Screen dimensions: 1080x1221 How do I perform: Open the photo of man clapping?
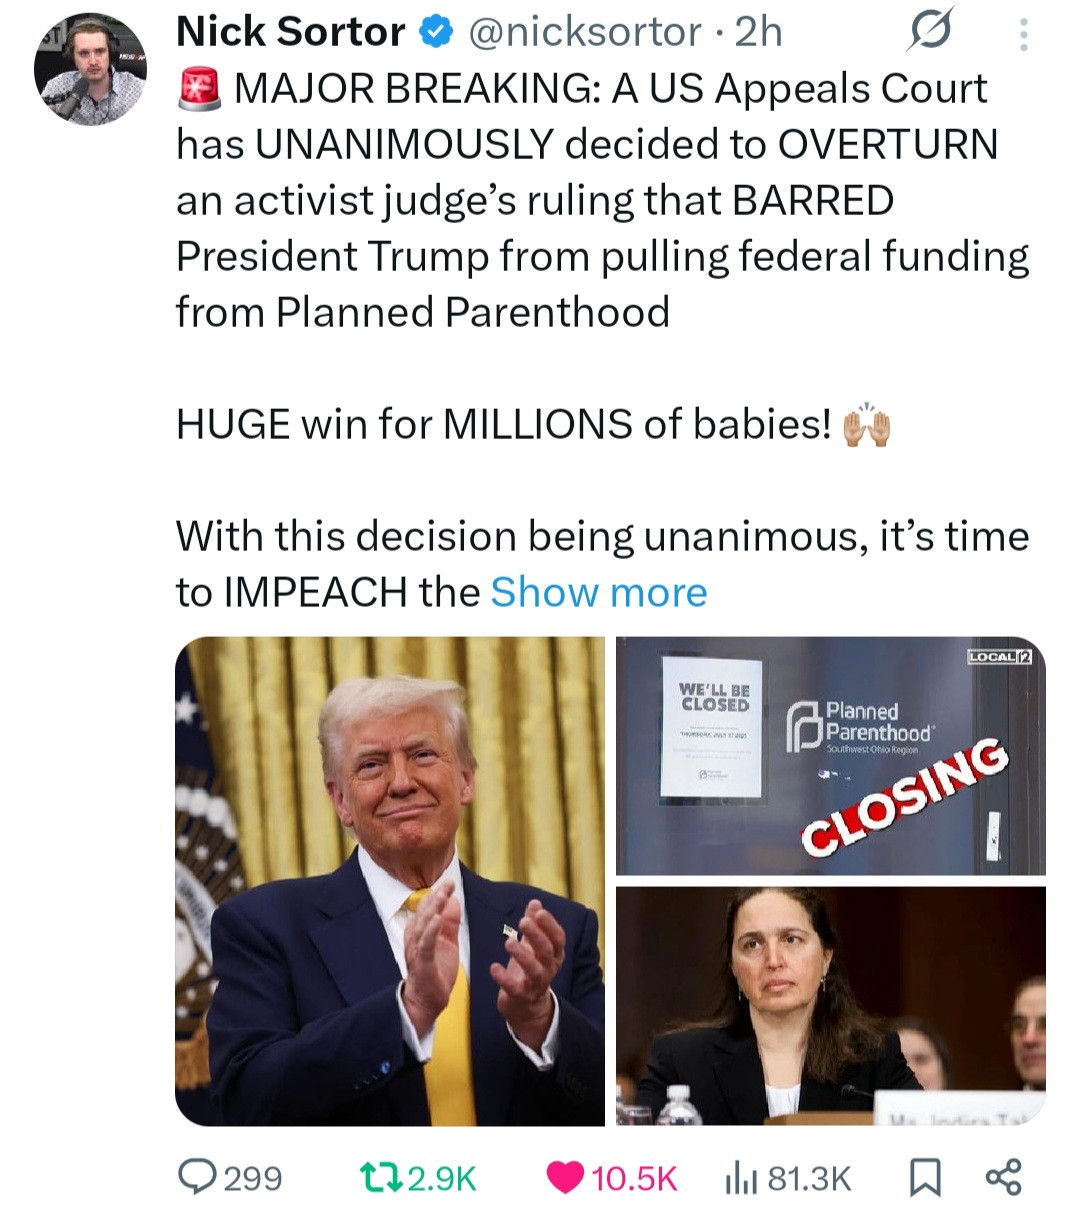pyautogui.click(x=390, y=881)
